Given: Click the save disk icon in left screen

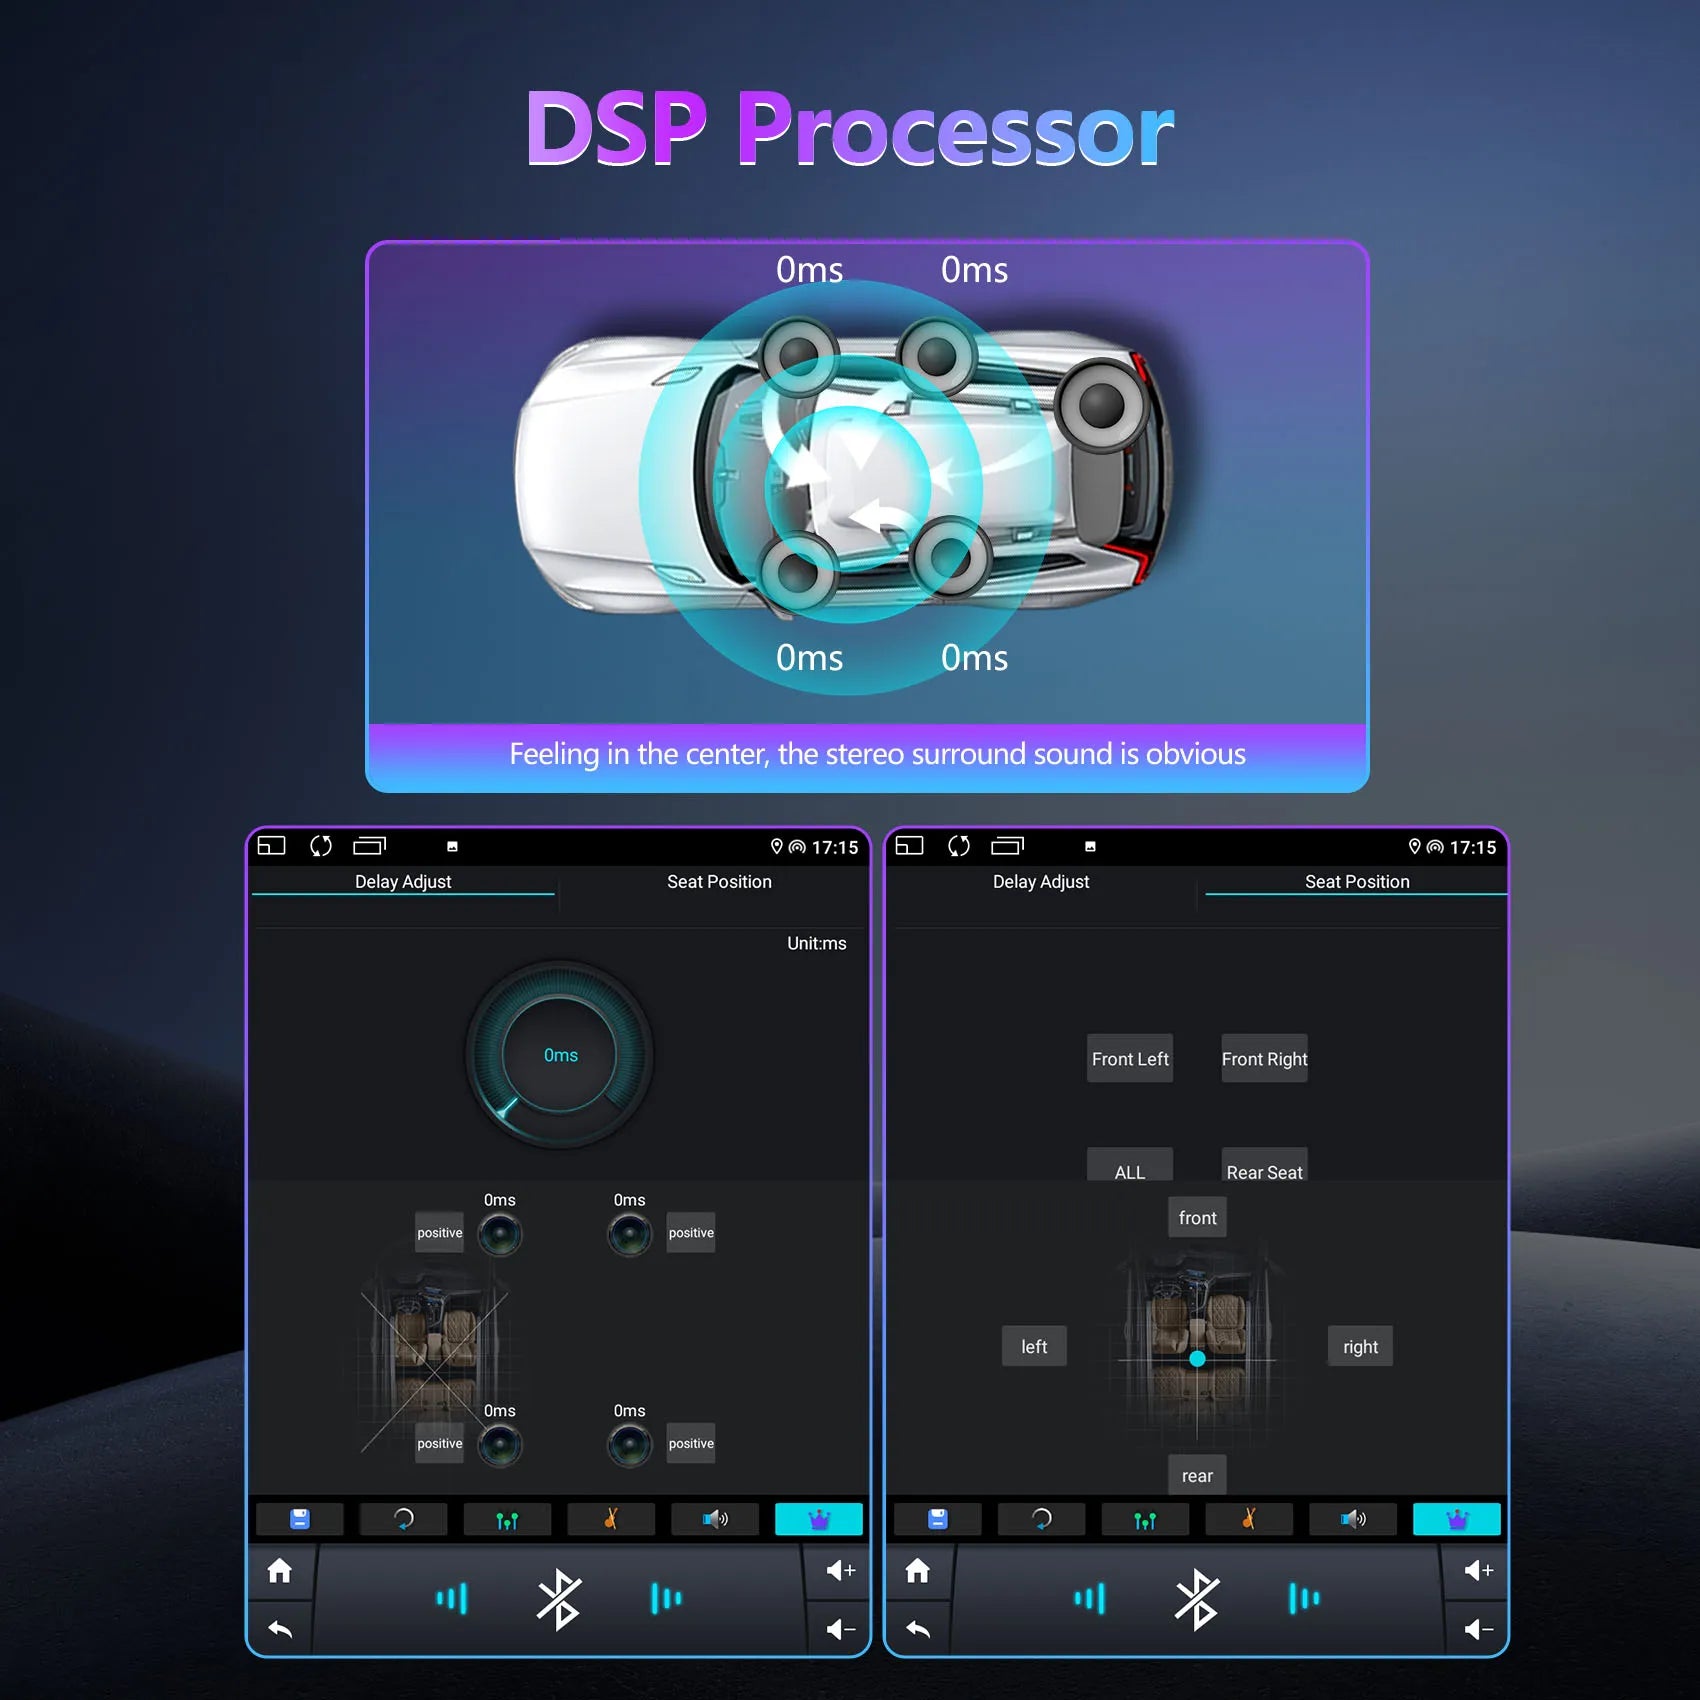Looking at the screenshot, I should (x=300, y=1519).
